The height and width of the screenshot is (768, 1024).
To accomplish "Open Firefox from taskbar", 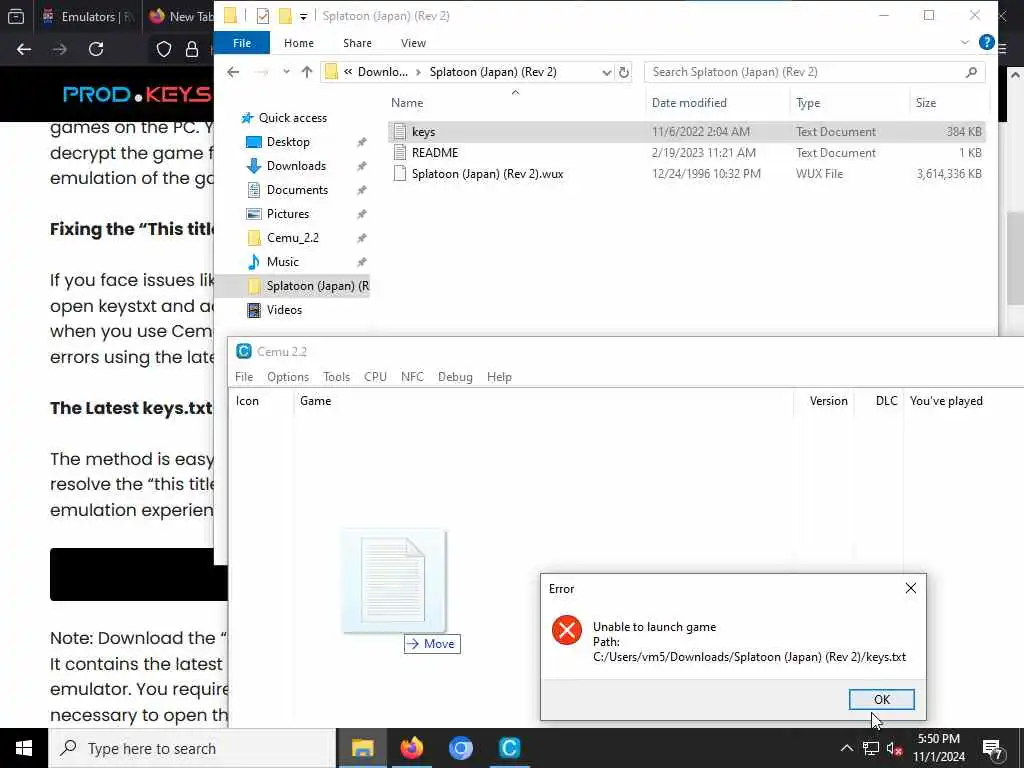I will coord(411,748).
